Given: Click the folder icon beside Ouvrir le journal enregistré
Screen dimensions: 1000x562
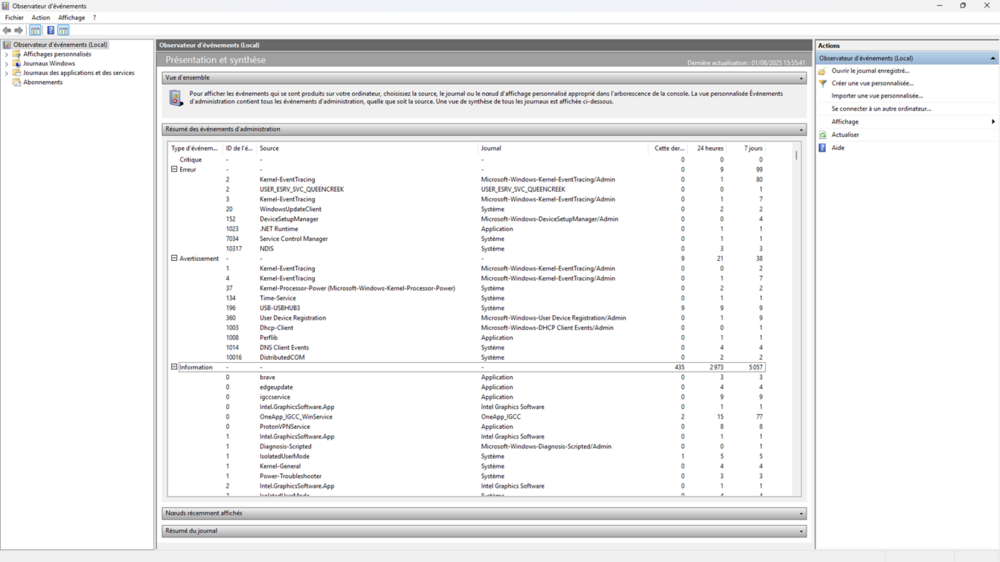Looking at the screenshot, I should [823, 71].
